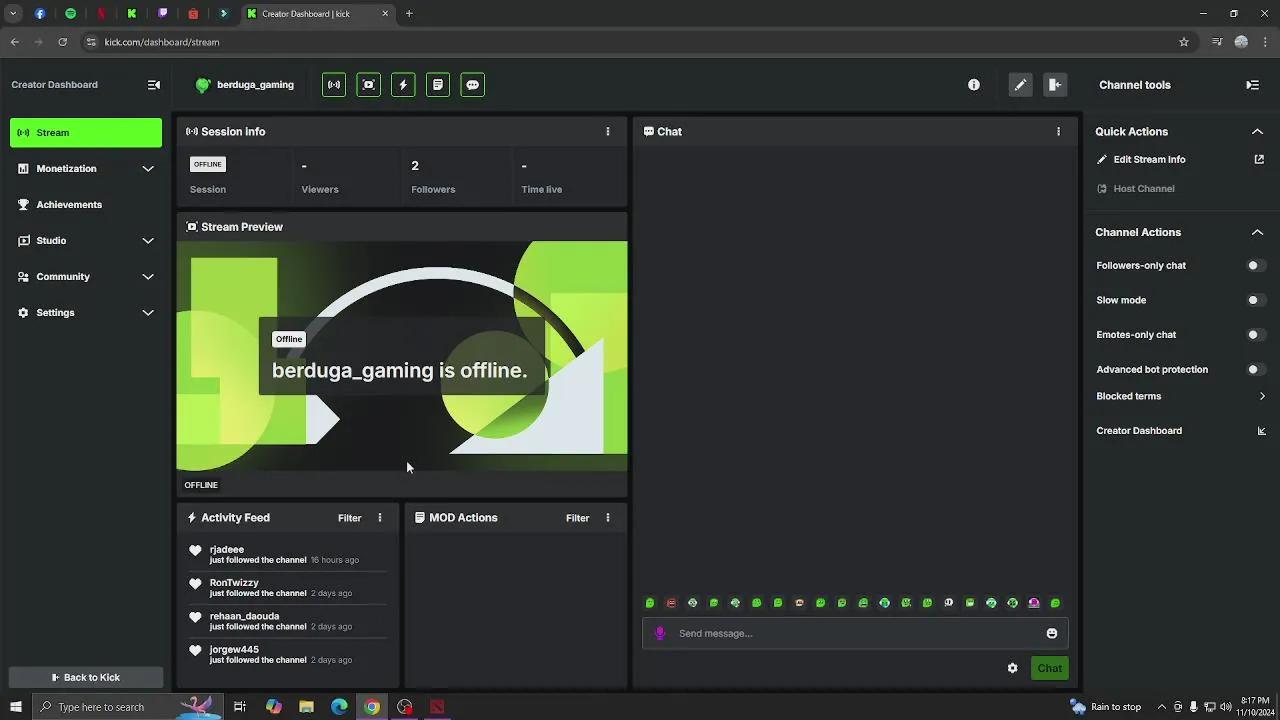This screenshot has height=720, width=1280.
Task: Open rjadeee follower entry in Activity Feed
Action: (x=287, y=554)
